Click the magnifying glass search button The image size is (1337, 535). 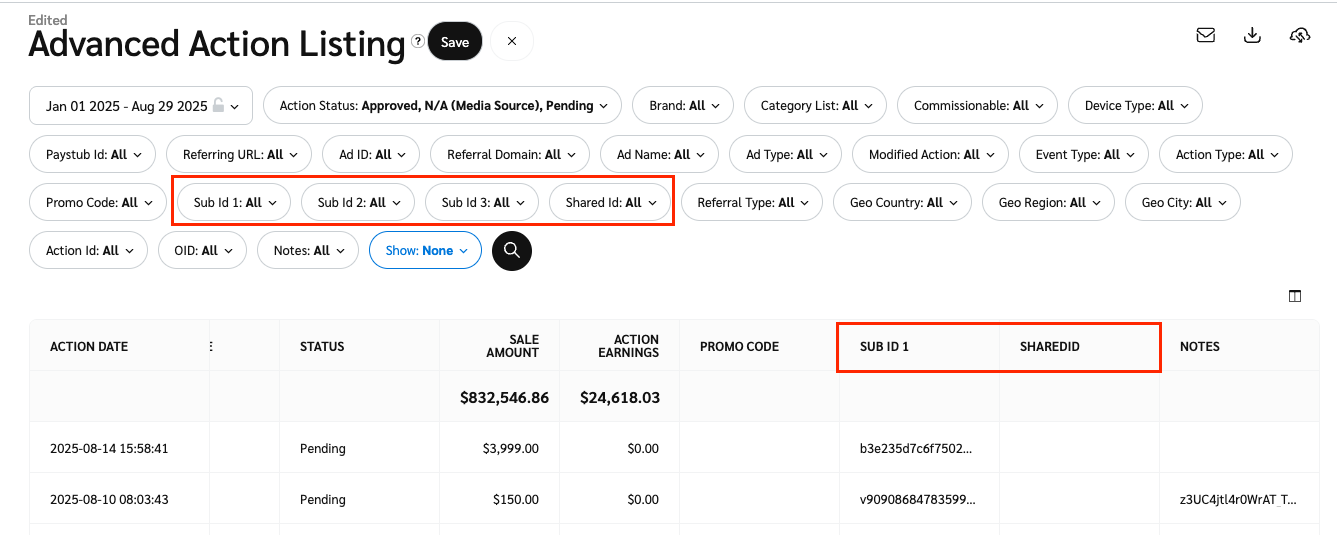click(x=512, y=251)
